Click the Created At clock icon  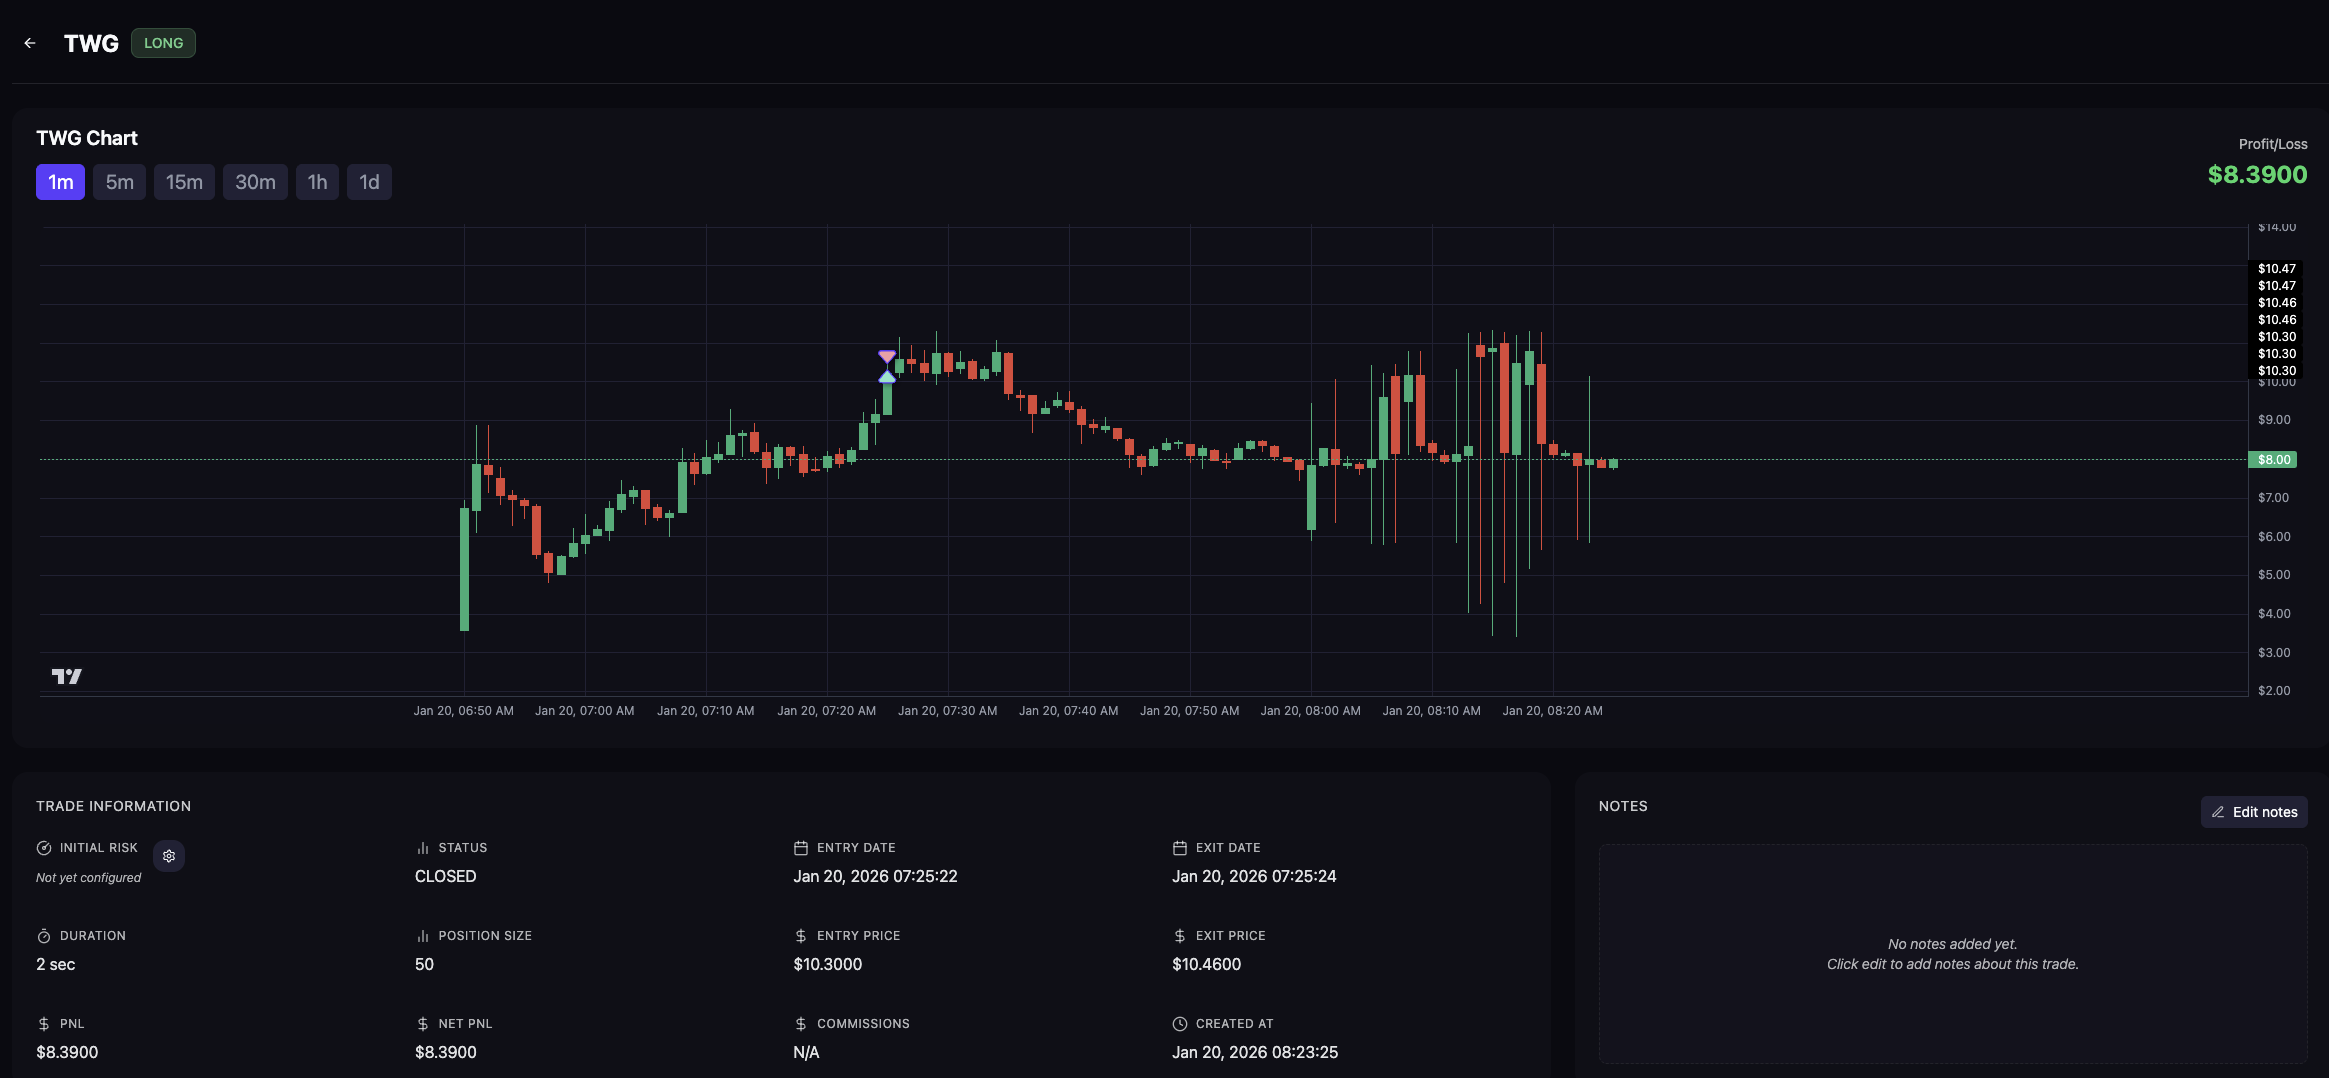click(1180, 1024)
